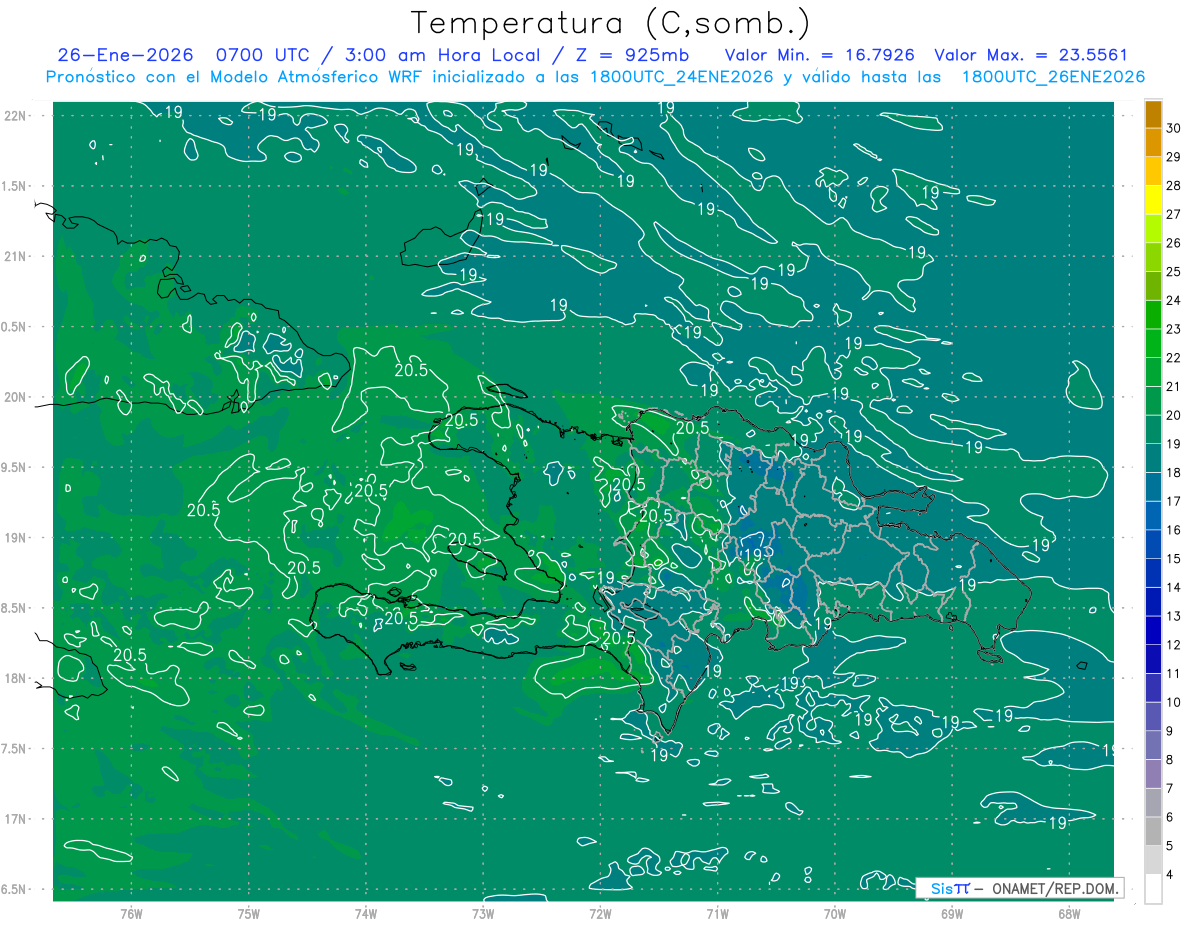Click the orange swatch between 28 and 29

coord(1153,171)
